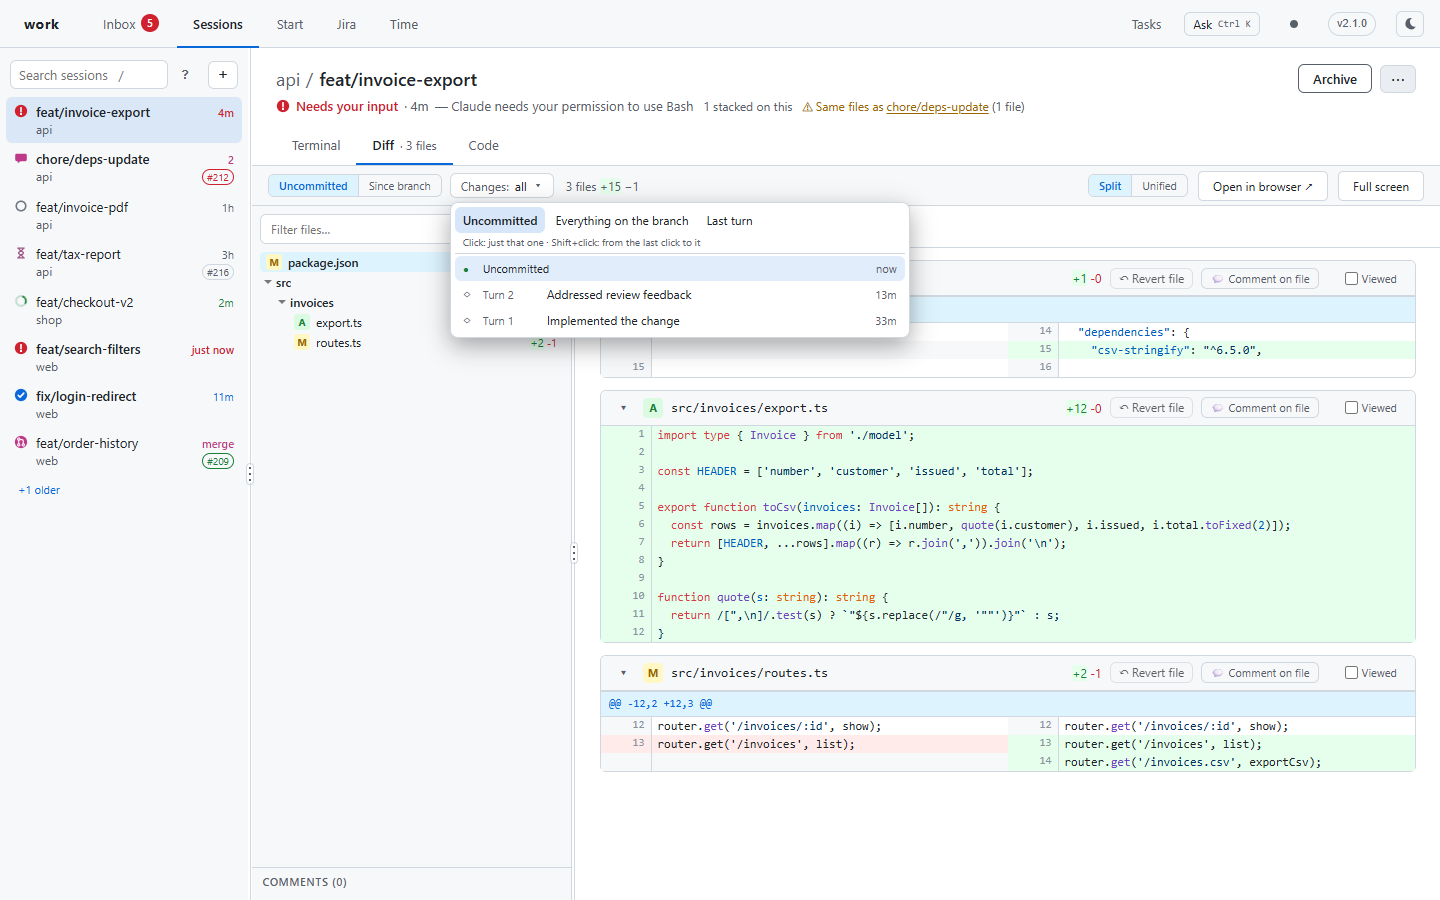
Task: Add a new session with the plus button
Action: tap(223, 75)
